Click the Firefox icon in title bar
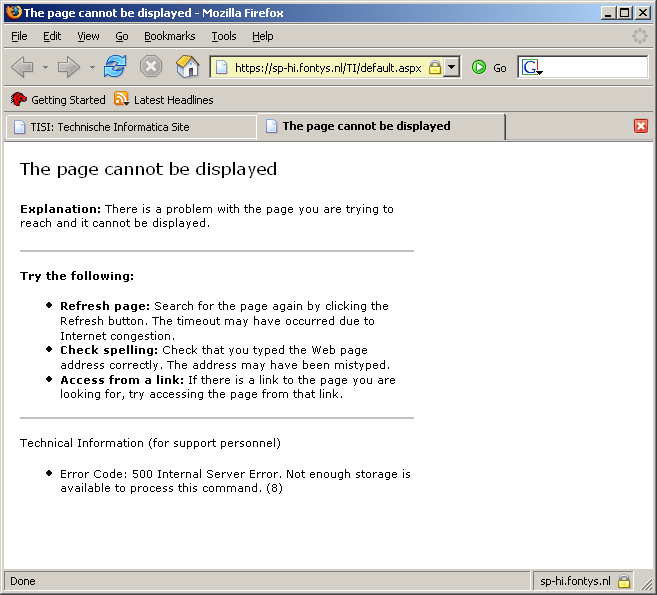657x595 pixels. point(13,12)
